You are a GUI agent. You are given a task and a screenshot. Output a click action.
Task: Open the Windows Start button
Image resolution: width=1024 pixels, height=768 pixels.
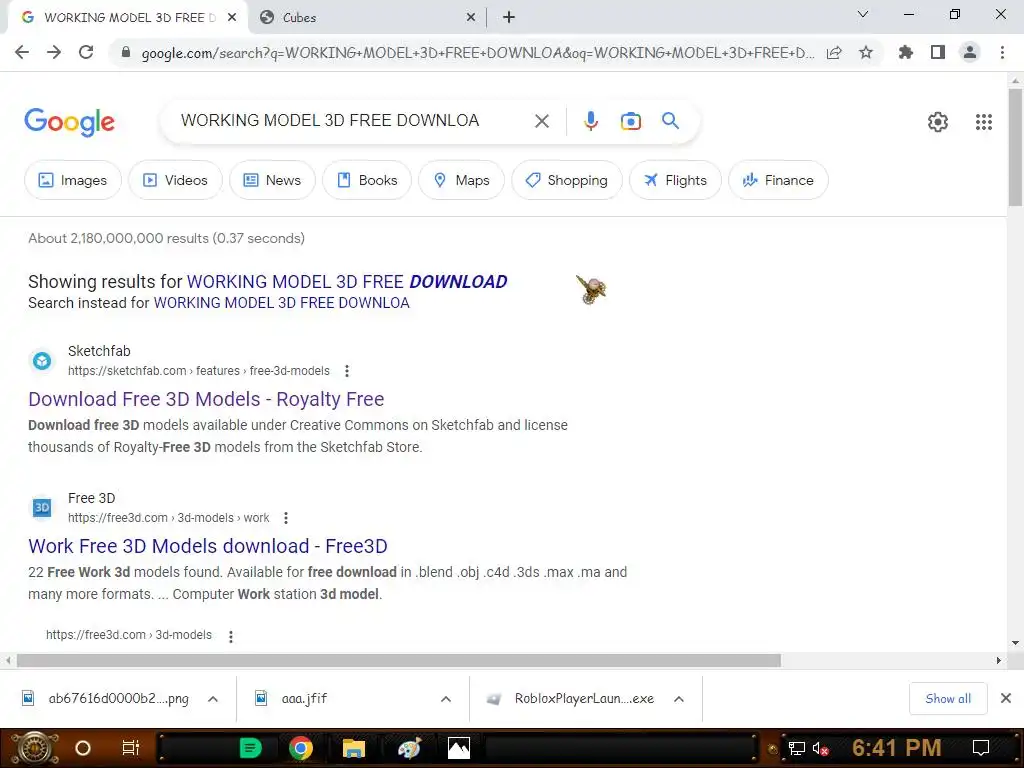33,748
